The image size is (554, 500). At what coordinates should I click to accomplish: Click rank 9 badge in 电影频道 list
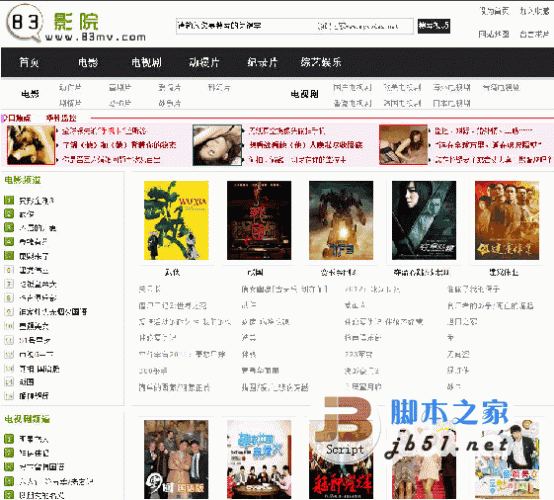(x=9, y=312)
